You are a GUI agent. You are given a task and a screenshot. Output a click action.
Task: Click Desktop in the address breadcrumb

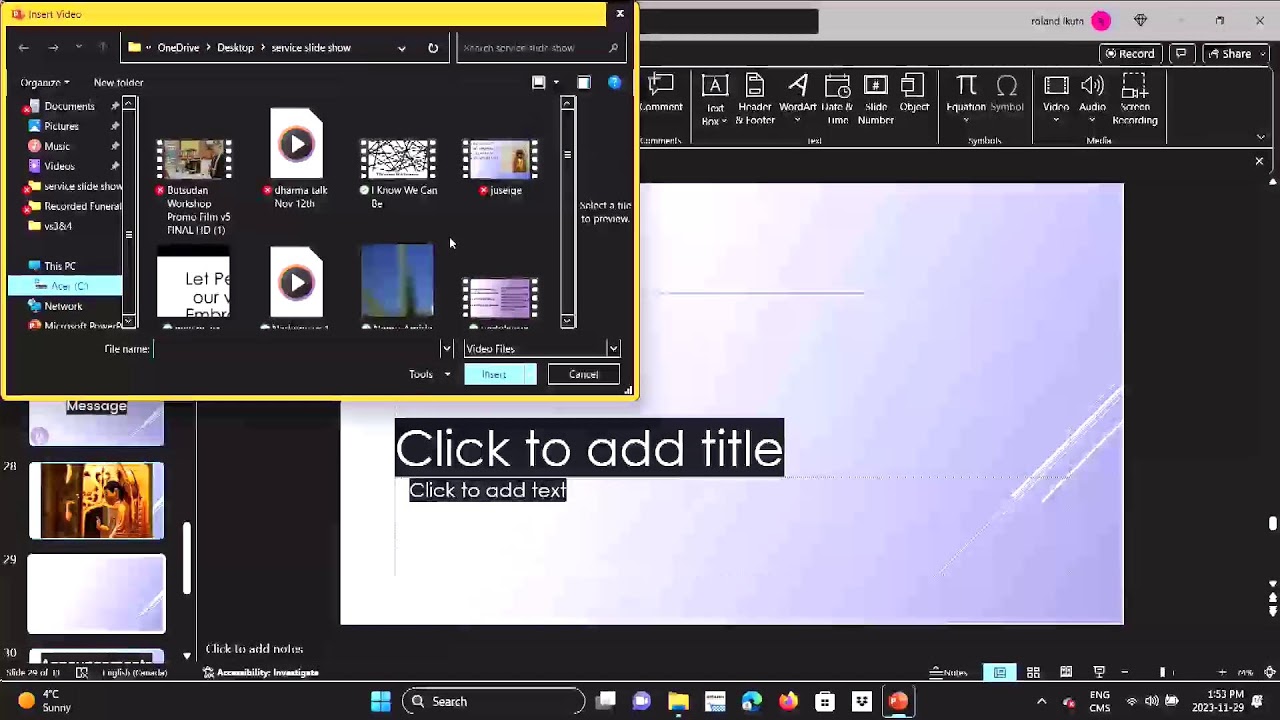click(x=235, y=47)
